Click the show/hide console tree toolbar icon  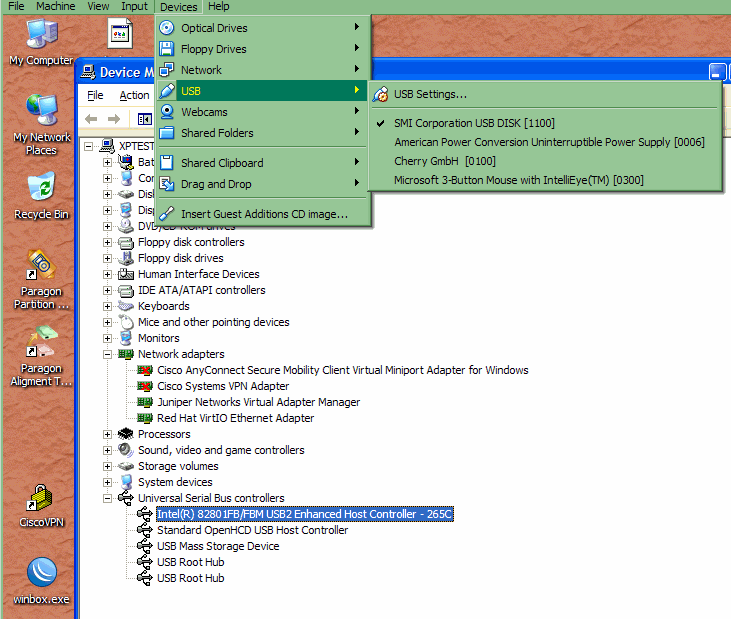click(145, 119)
